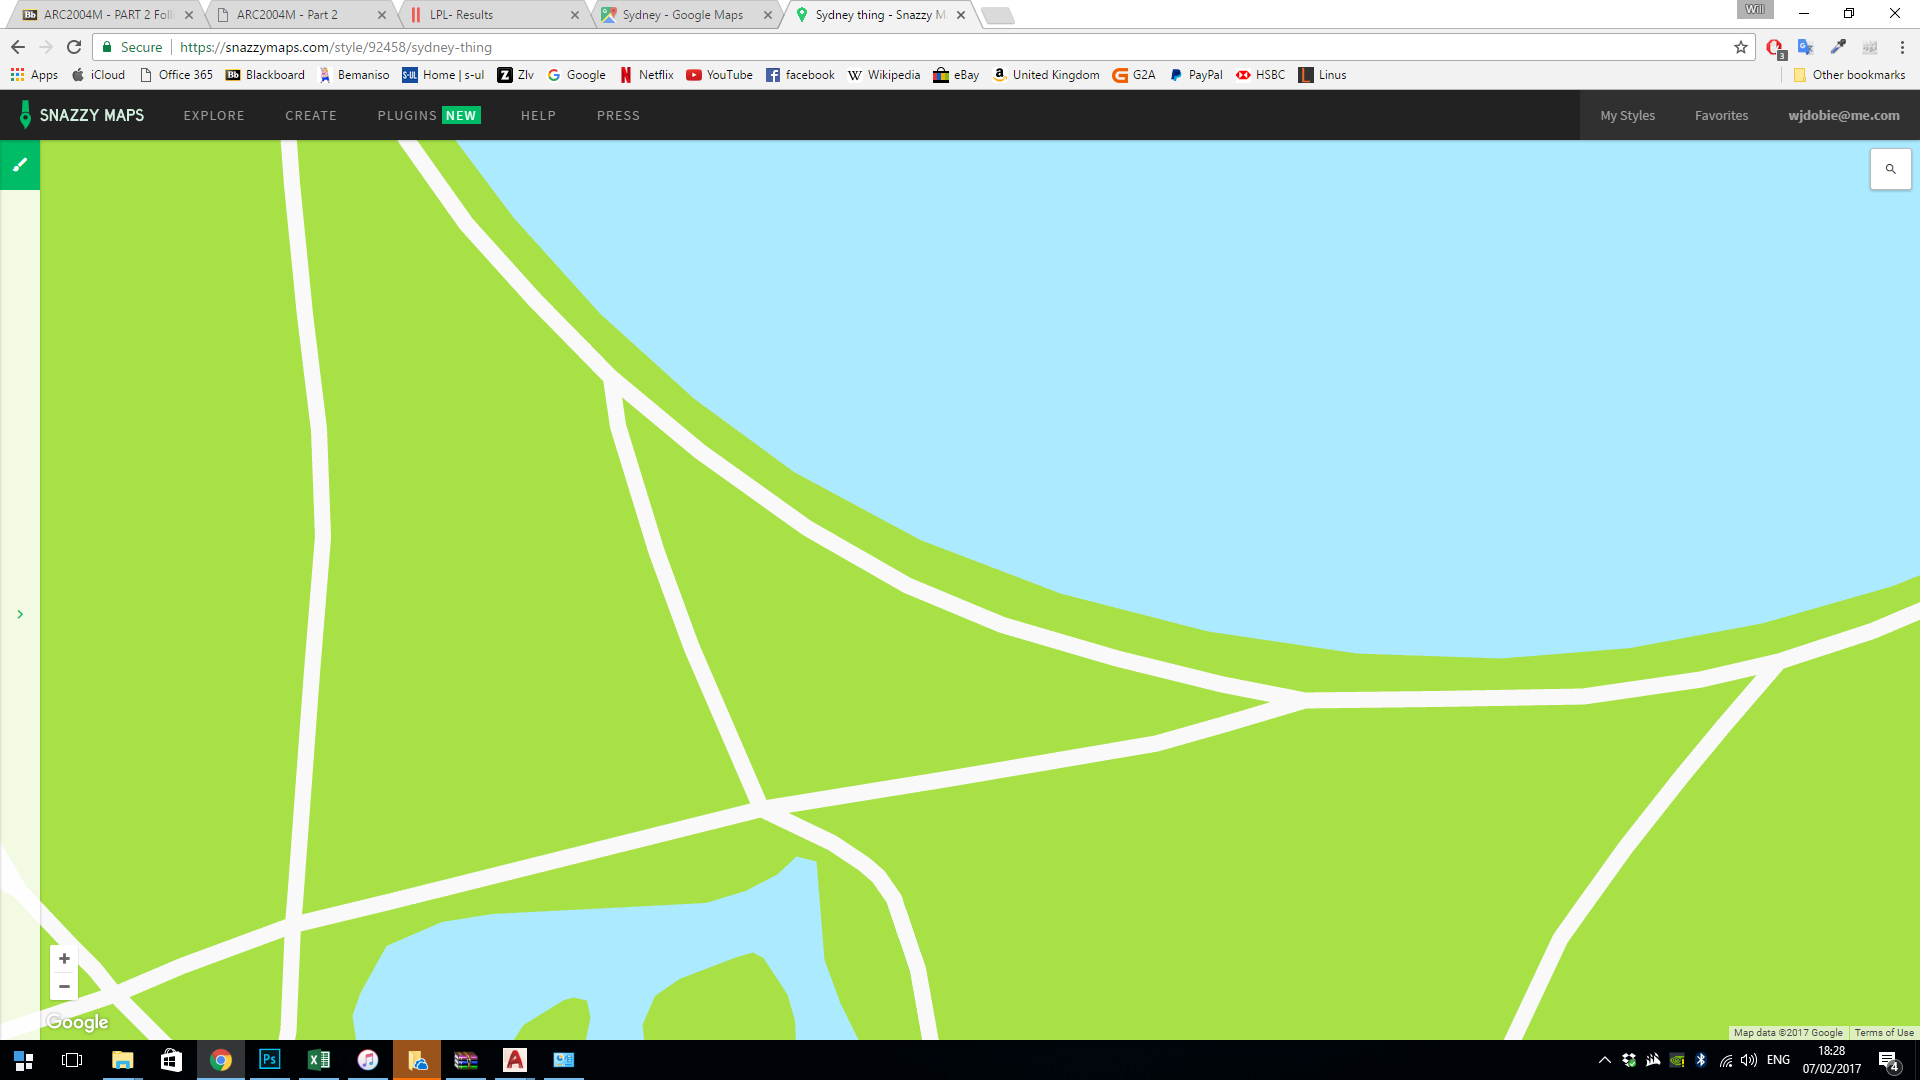Viewport: 1920px width, 1080px height.
Task: Bookmark this page with the star icon
Action: pos(1741,47)
